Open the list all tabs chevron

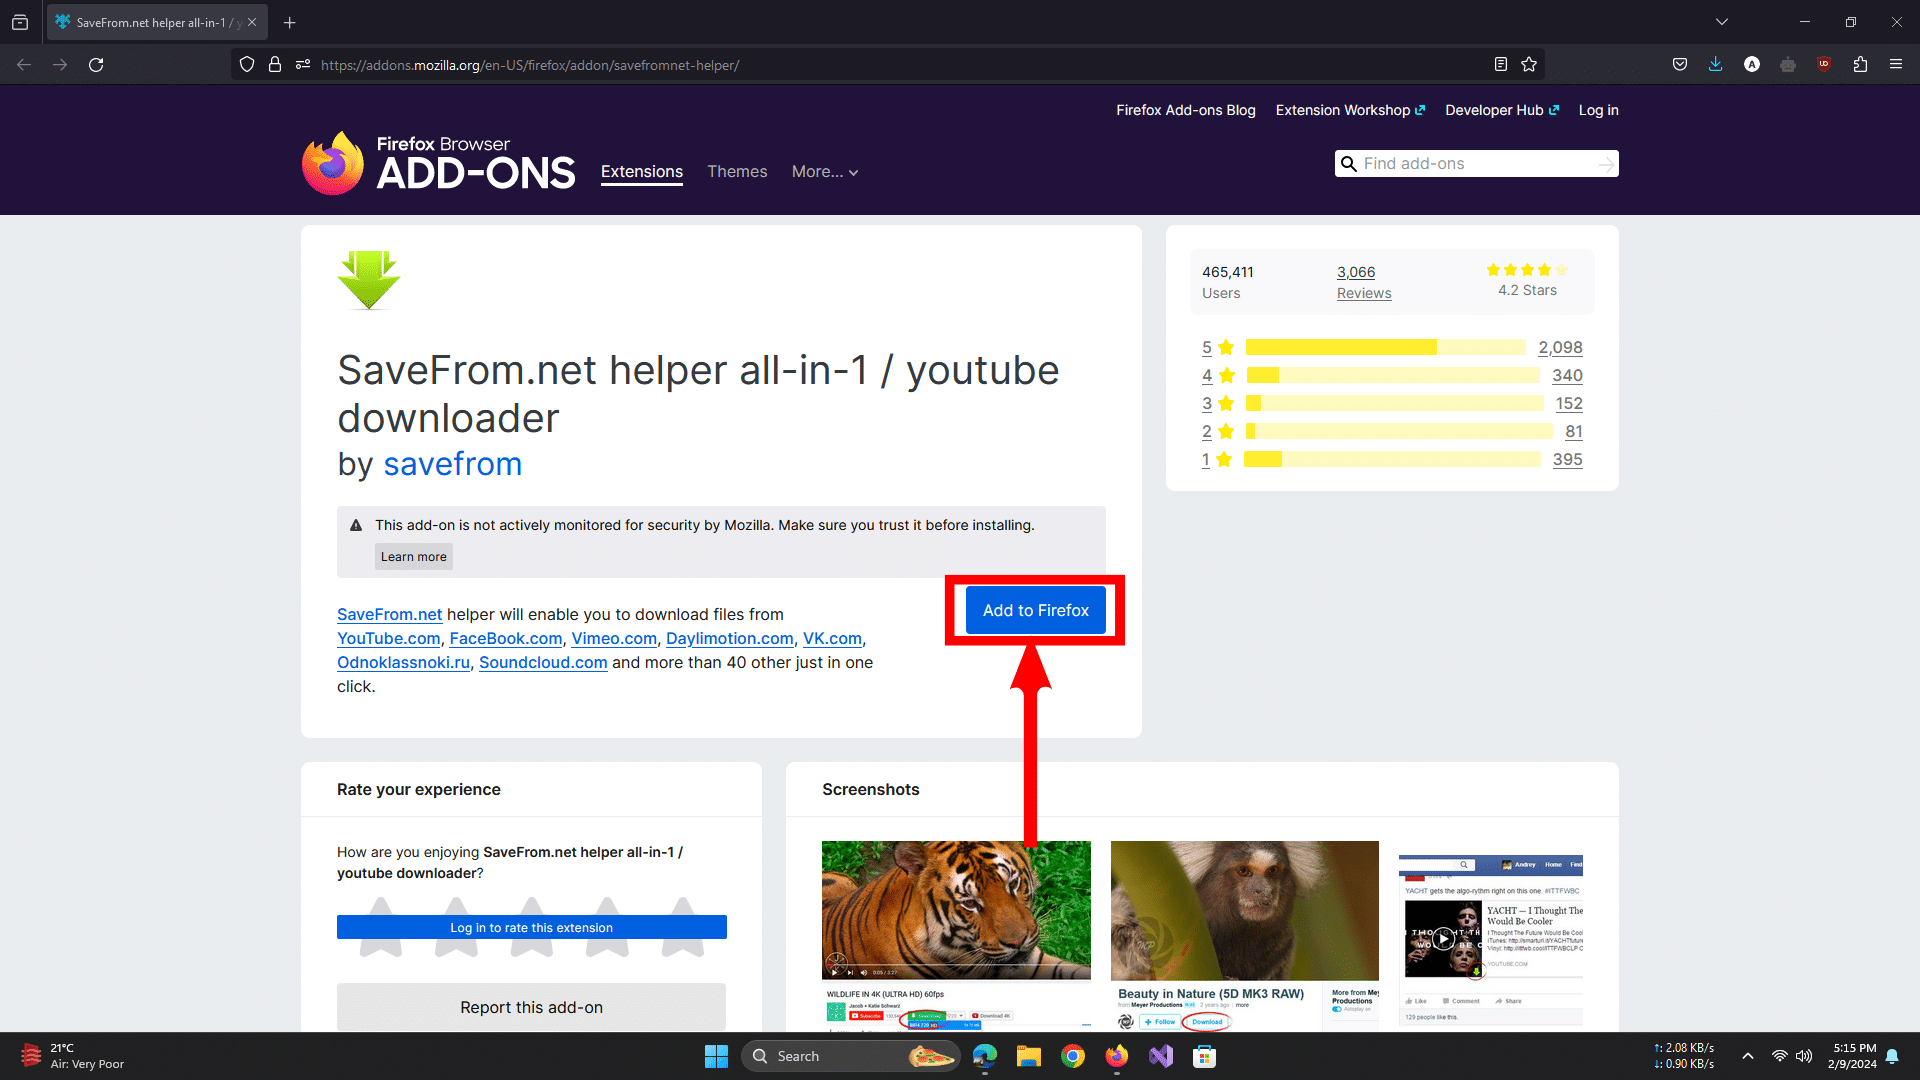click(1722, 22)
